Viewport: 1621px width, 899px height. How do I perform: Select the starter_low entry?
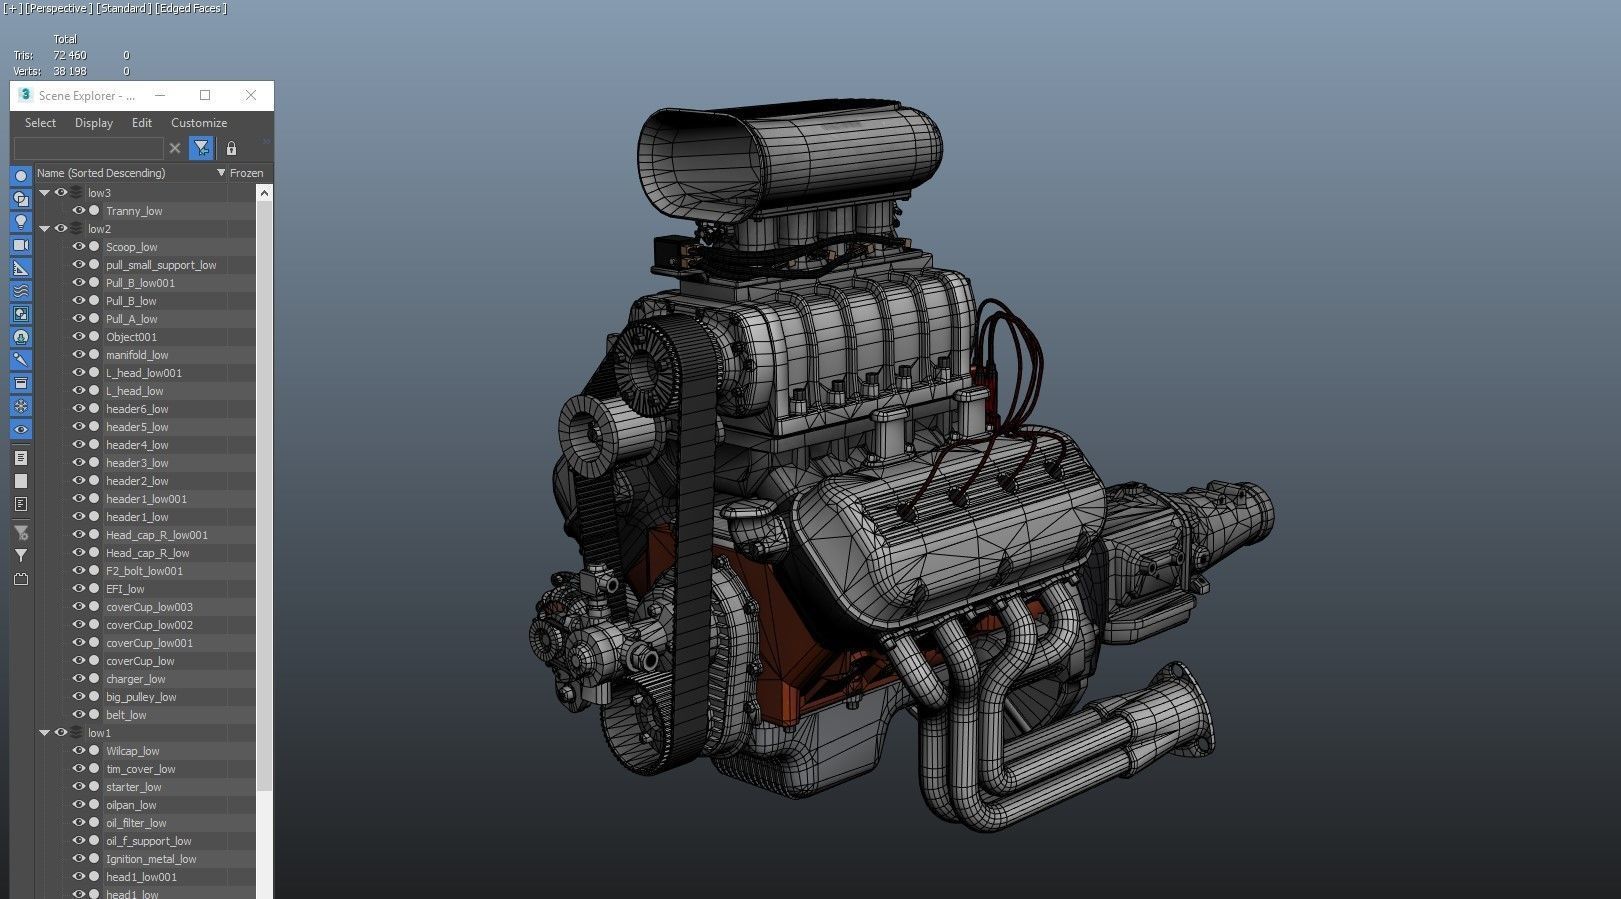pyautogui.click(x=134, y=787)
